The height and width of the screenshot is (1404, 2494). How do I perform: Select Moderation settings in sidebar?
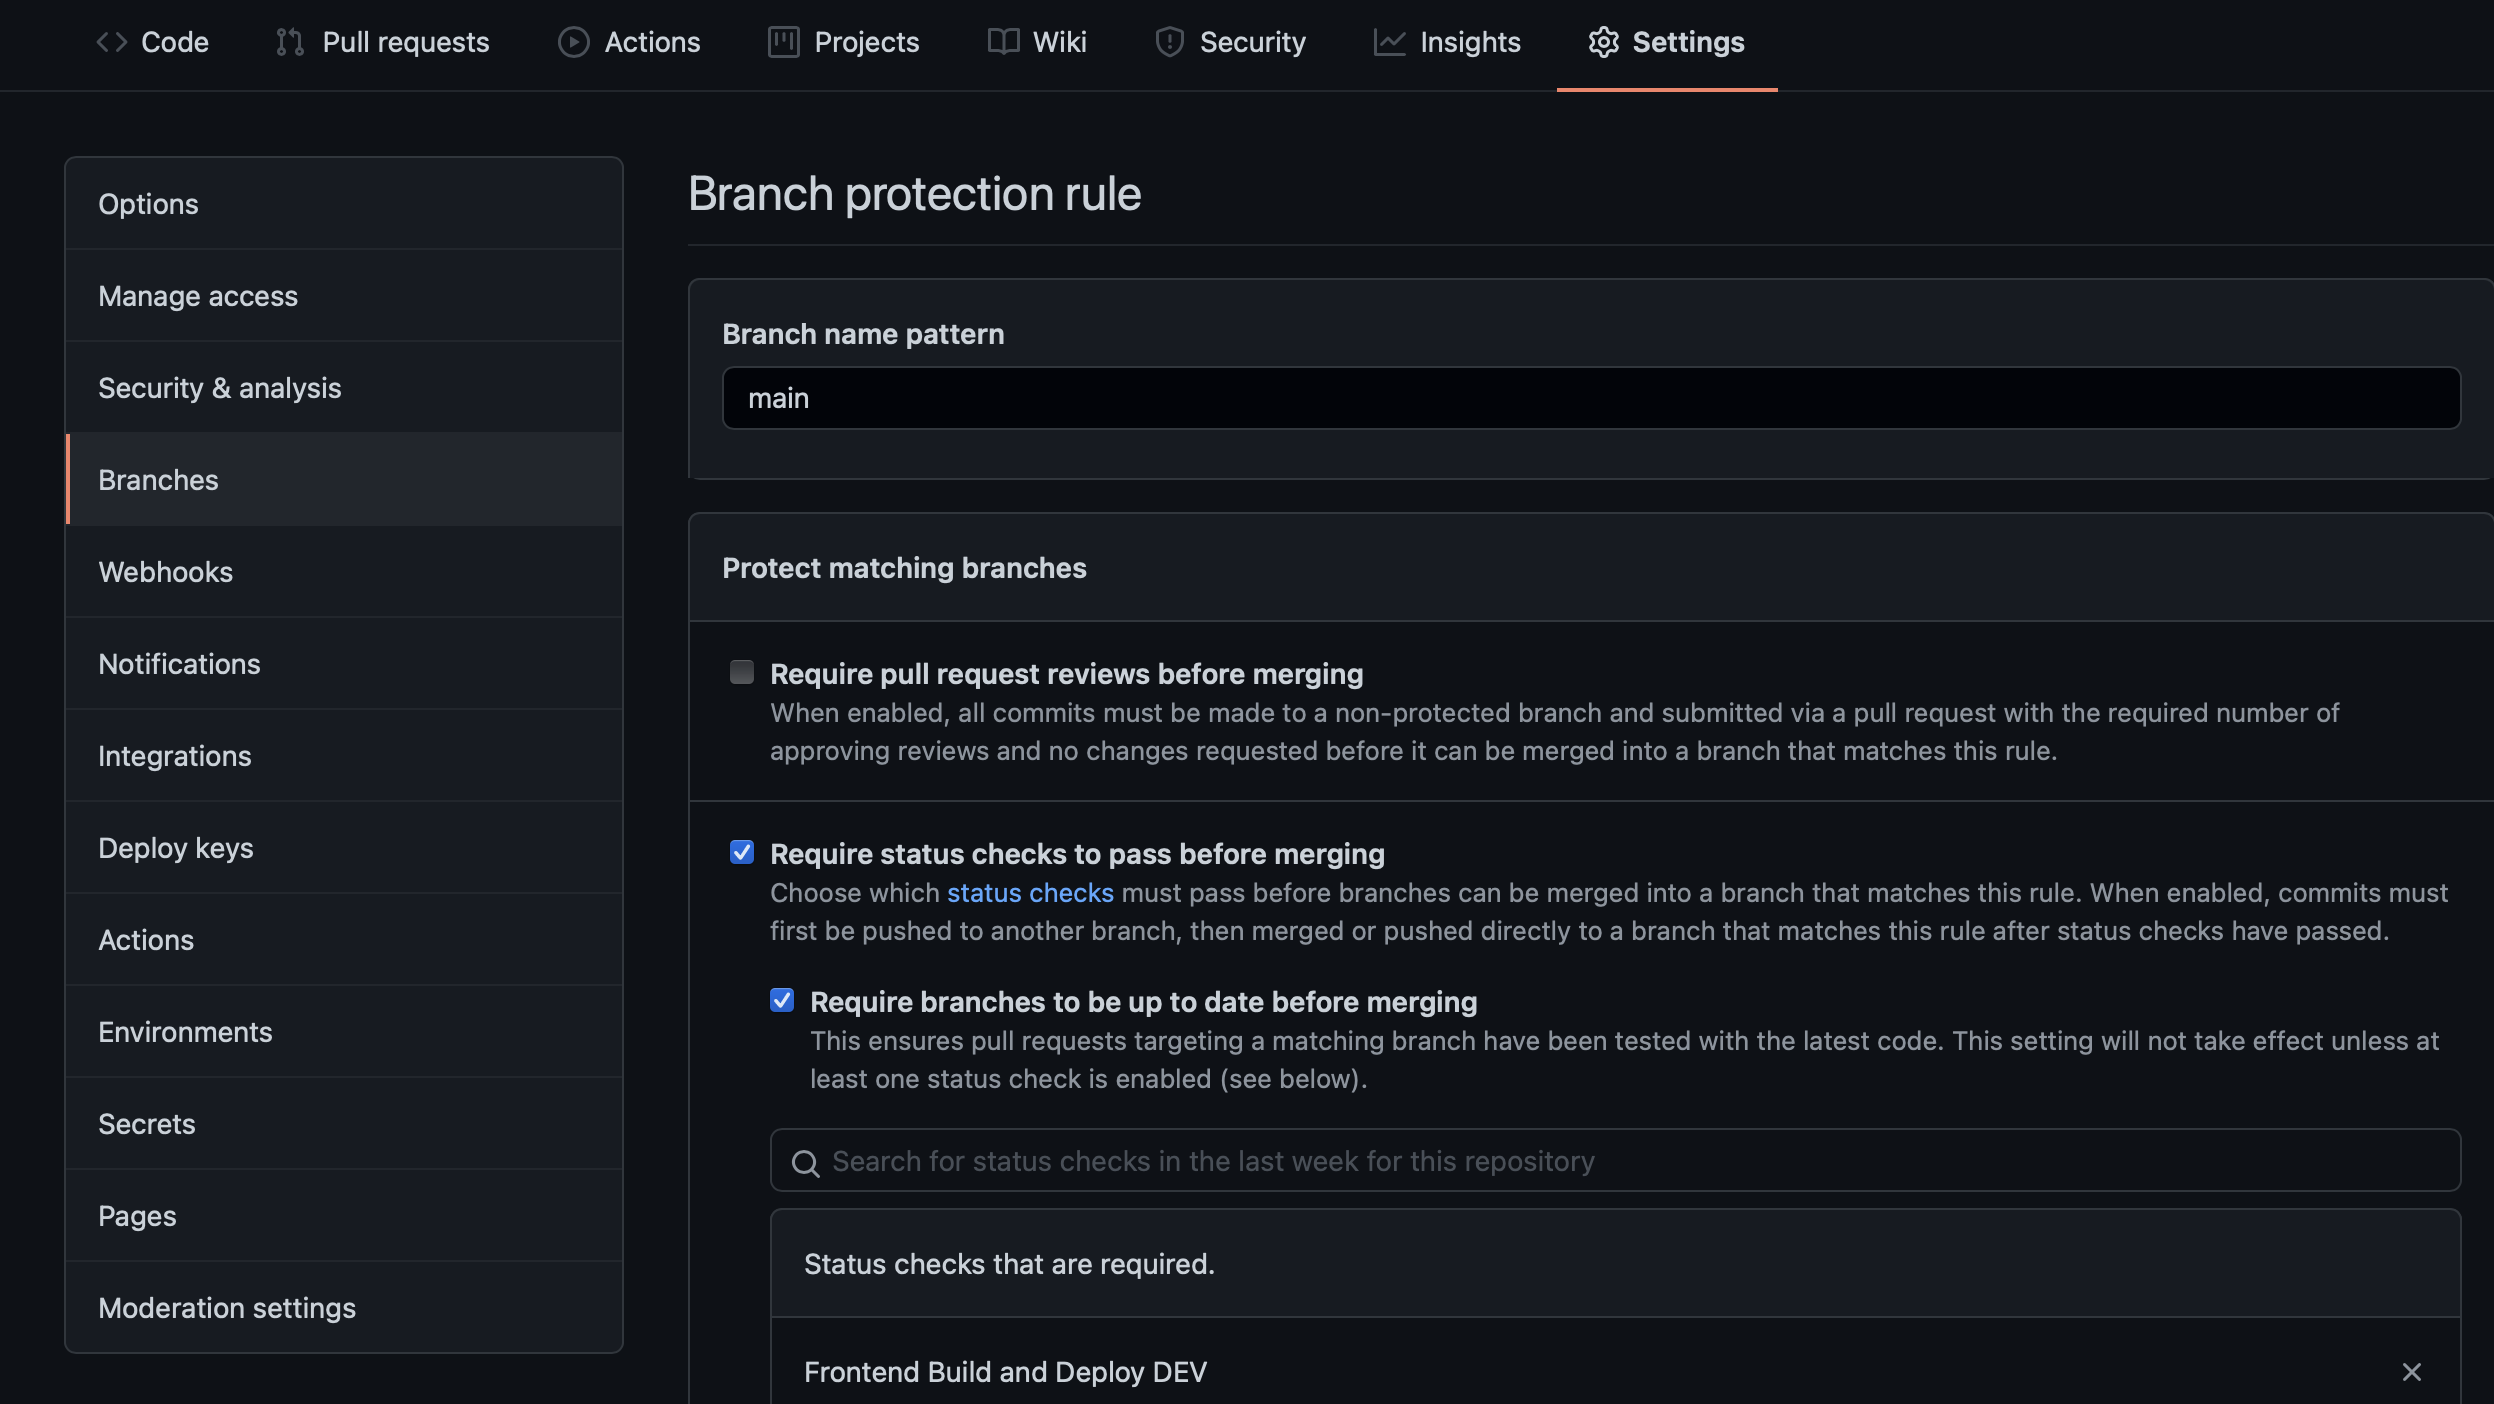click(x=344, y=1308)
